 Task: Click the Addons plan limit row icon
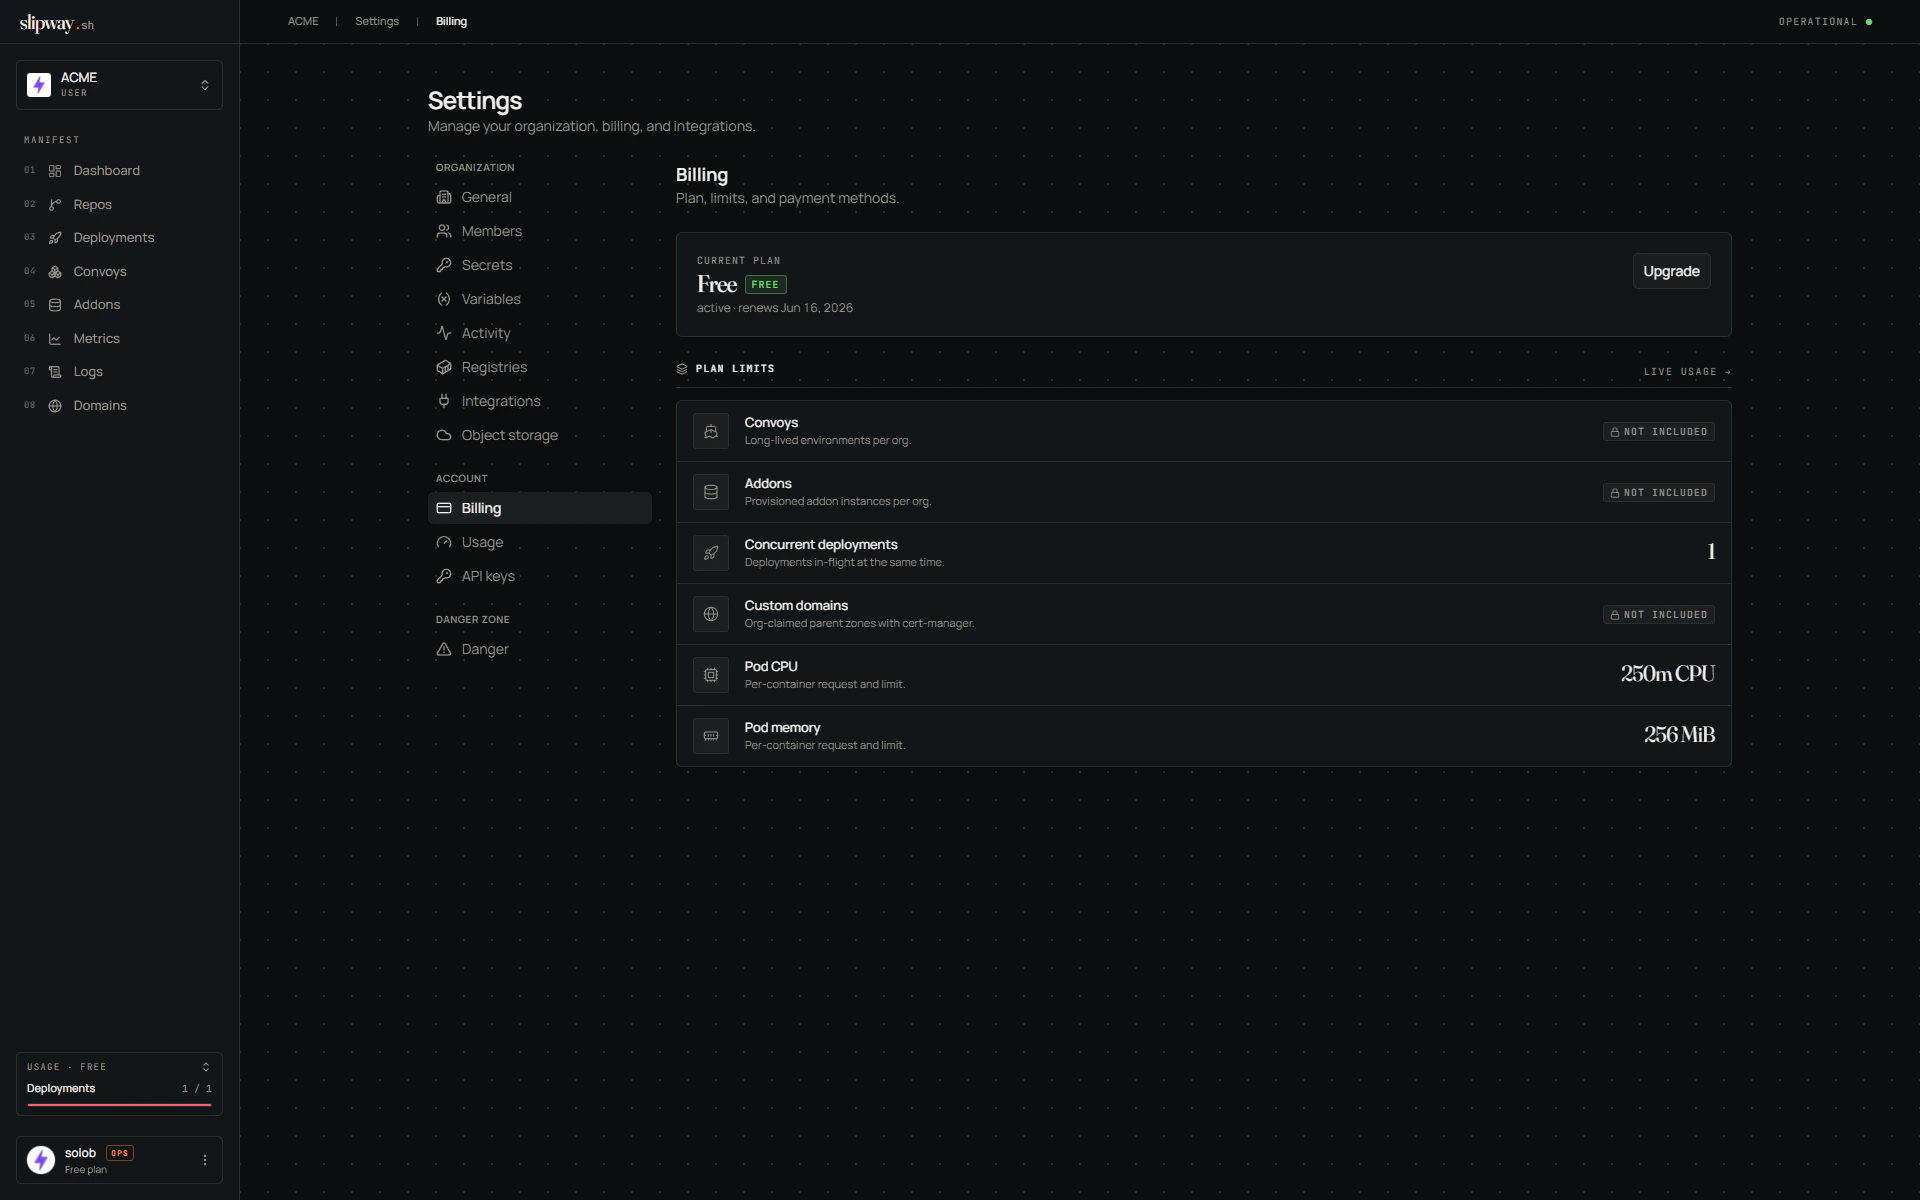(711, 493)
